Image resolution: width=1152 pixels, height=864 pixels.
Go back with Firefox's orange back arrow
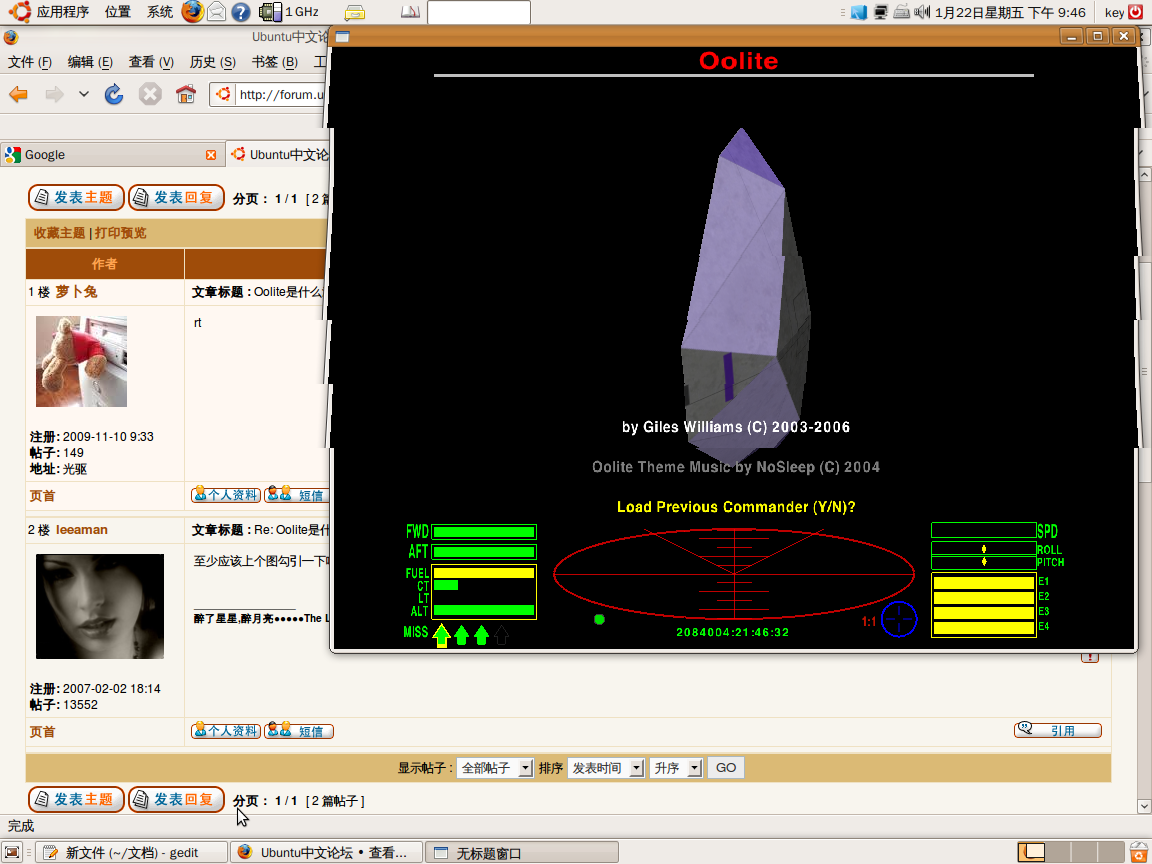click(18, 94)
